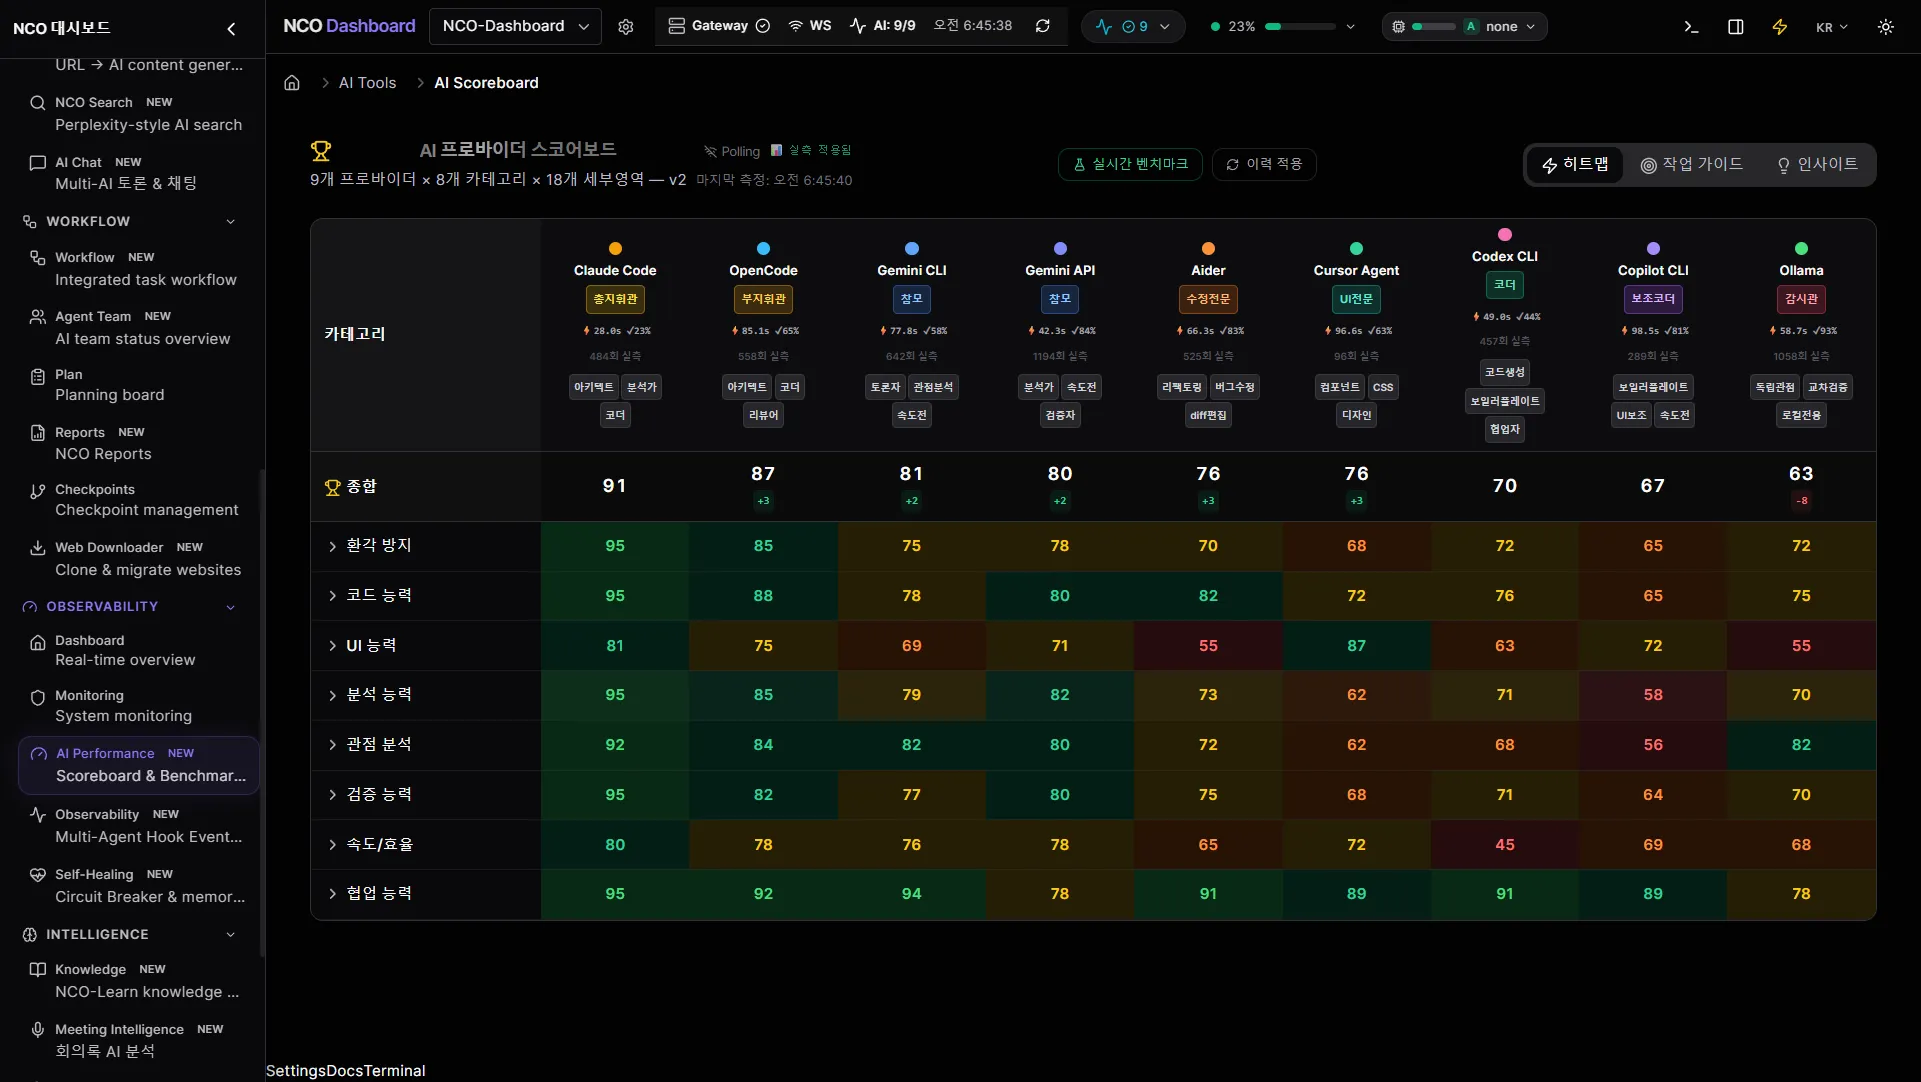Run the 실시간 벤치마크 button
Image resolution: width=1921 pixels, height=1082 pixels.
click(x=1131, y=164)
